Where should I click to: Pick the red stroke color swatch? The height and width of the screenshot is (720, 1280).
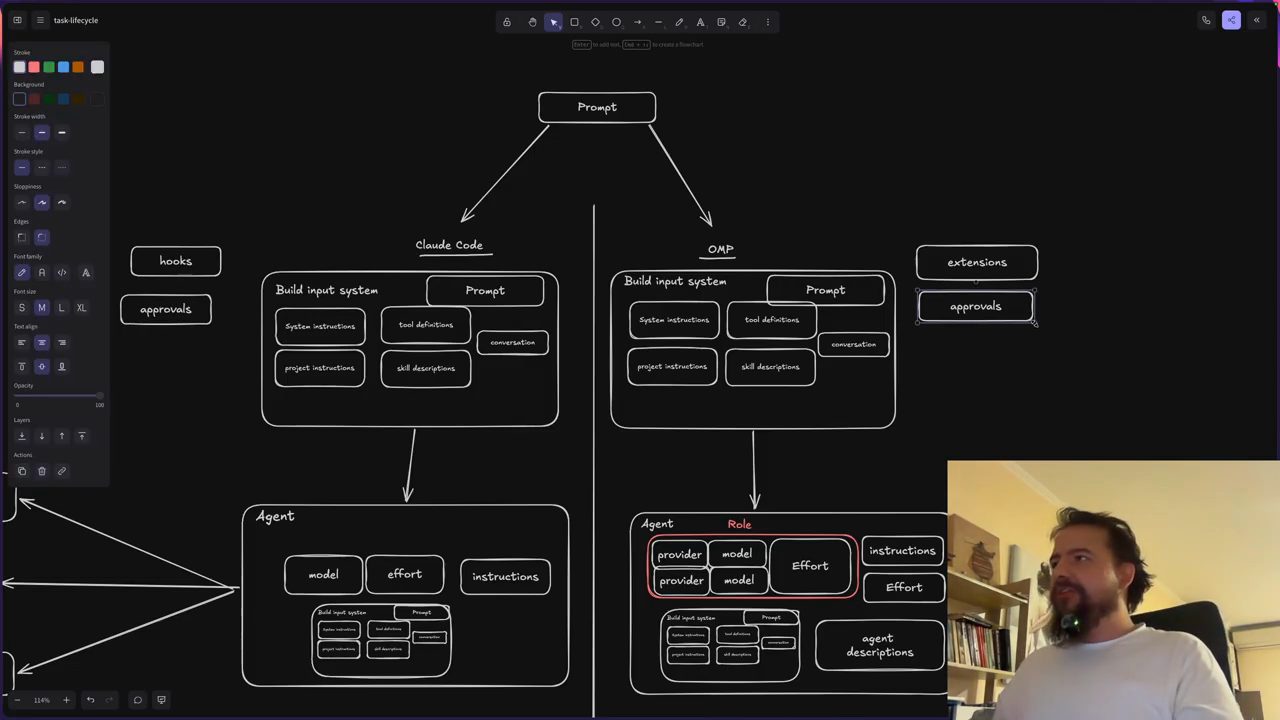click(34, 67)
